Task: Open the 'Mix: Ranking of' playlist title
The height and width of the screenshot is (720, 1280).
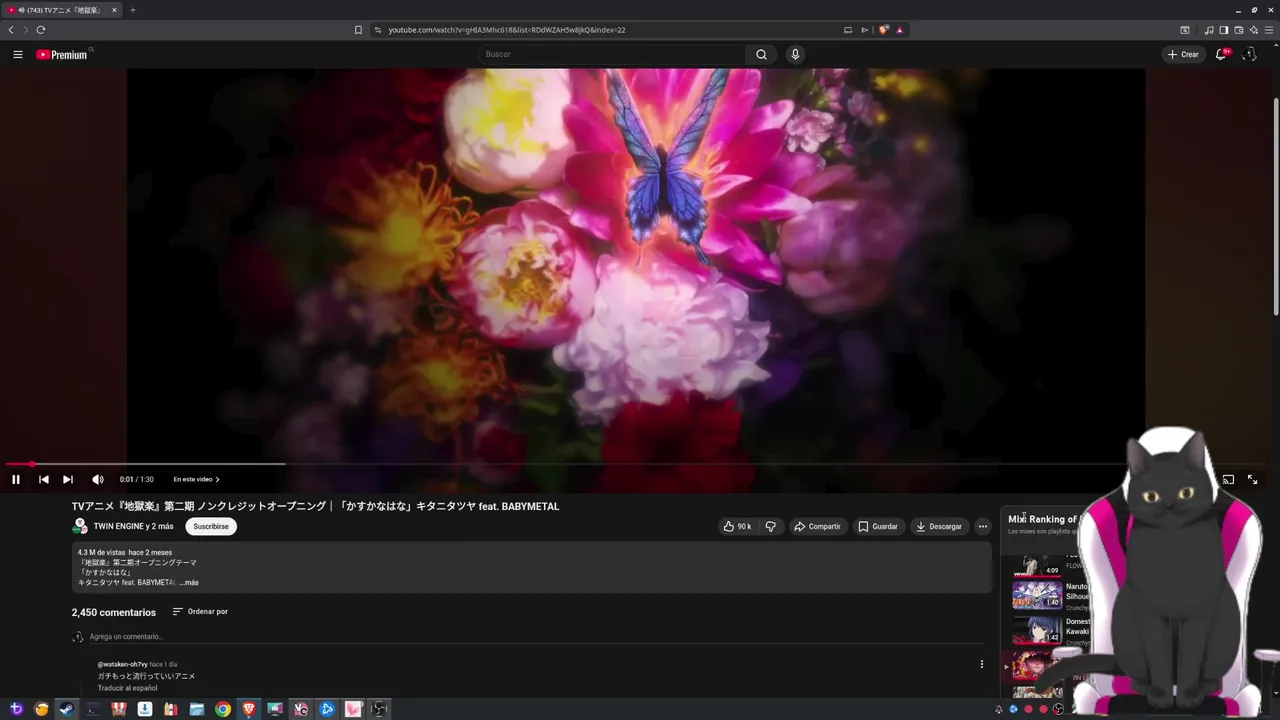Action: (x=1043, y=519)
